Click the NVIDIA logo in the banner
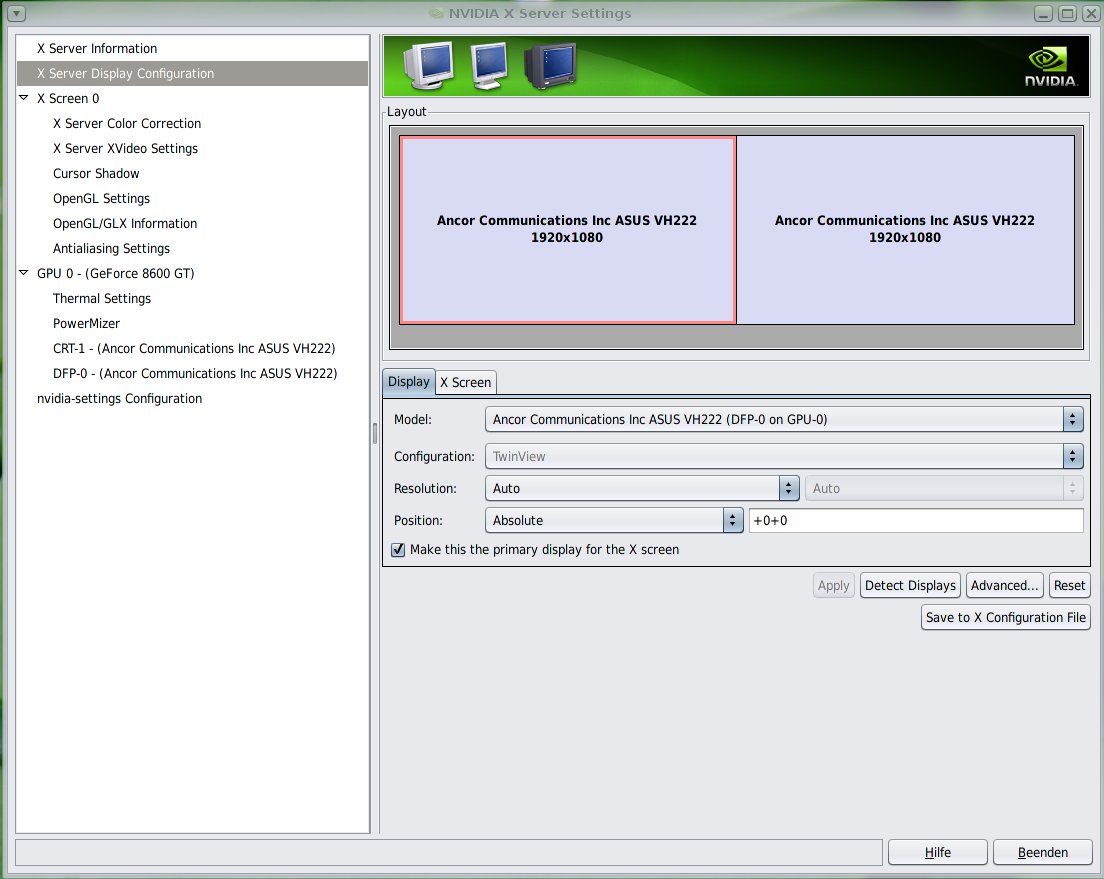The image size is (1104, 879). coord(1049,64)
